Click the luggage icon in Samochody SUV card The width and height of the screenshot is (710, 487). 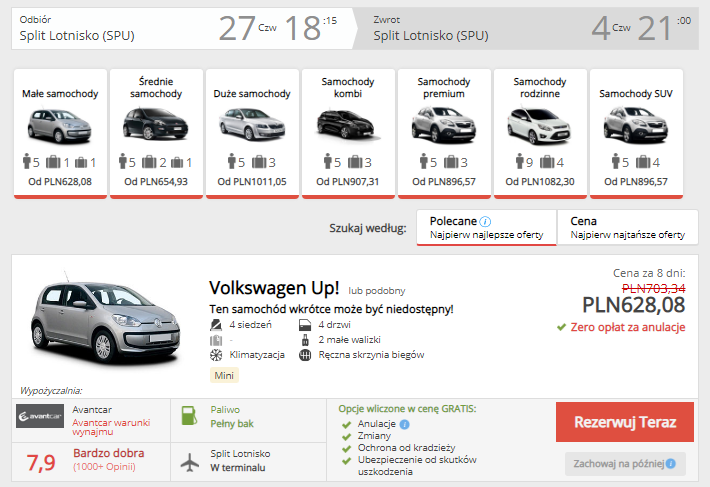coord(643,162)
